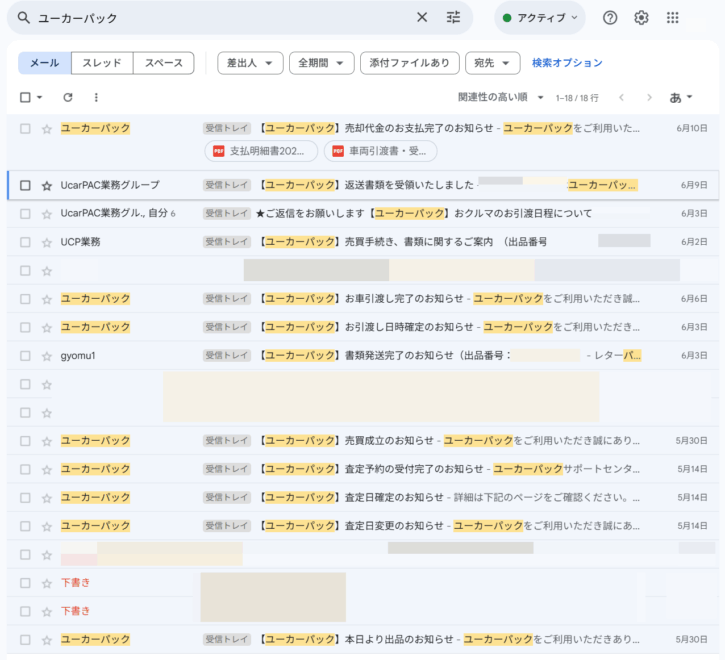Toggle the select-all checkbox in the toolbar
725x660 pixels.
pos(25,97)
